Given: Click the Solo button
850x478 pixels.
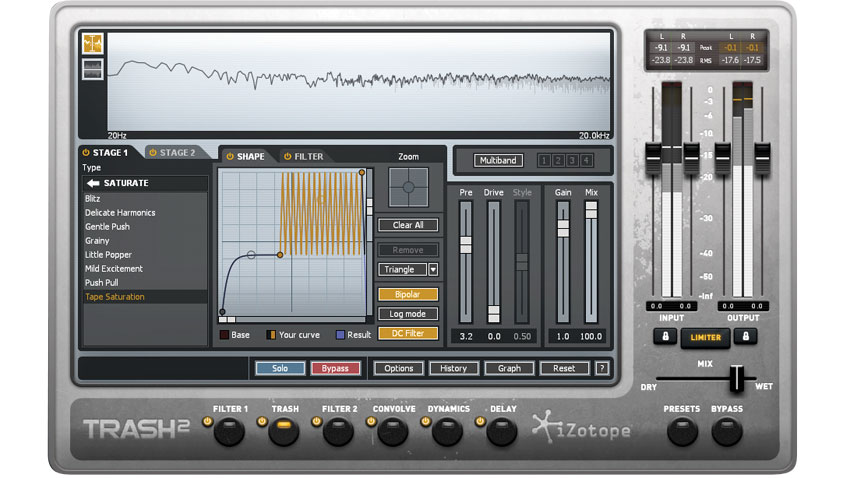Looking at the screenshot, I should 280,369.
